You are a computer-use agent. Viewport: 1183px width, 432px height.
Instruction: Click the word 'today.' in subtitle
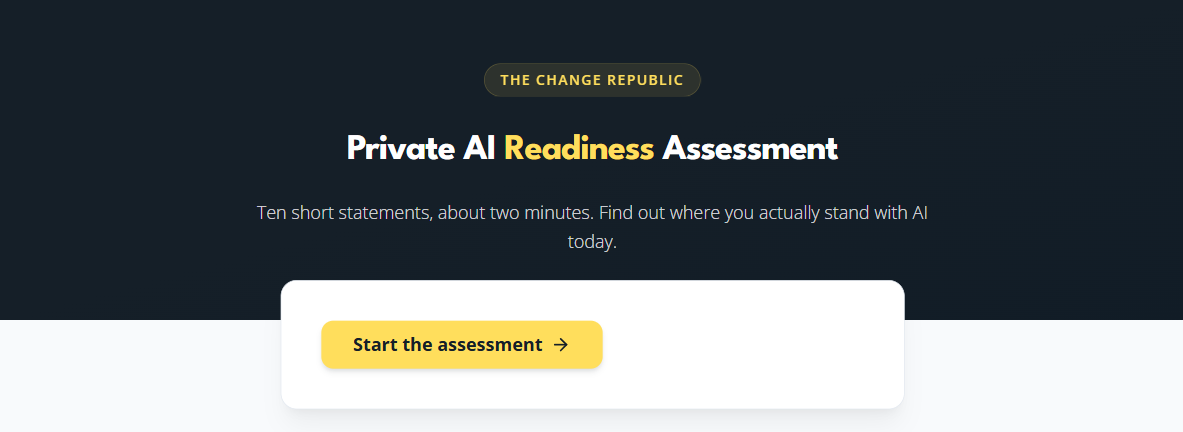coord(592,244)
